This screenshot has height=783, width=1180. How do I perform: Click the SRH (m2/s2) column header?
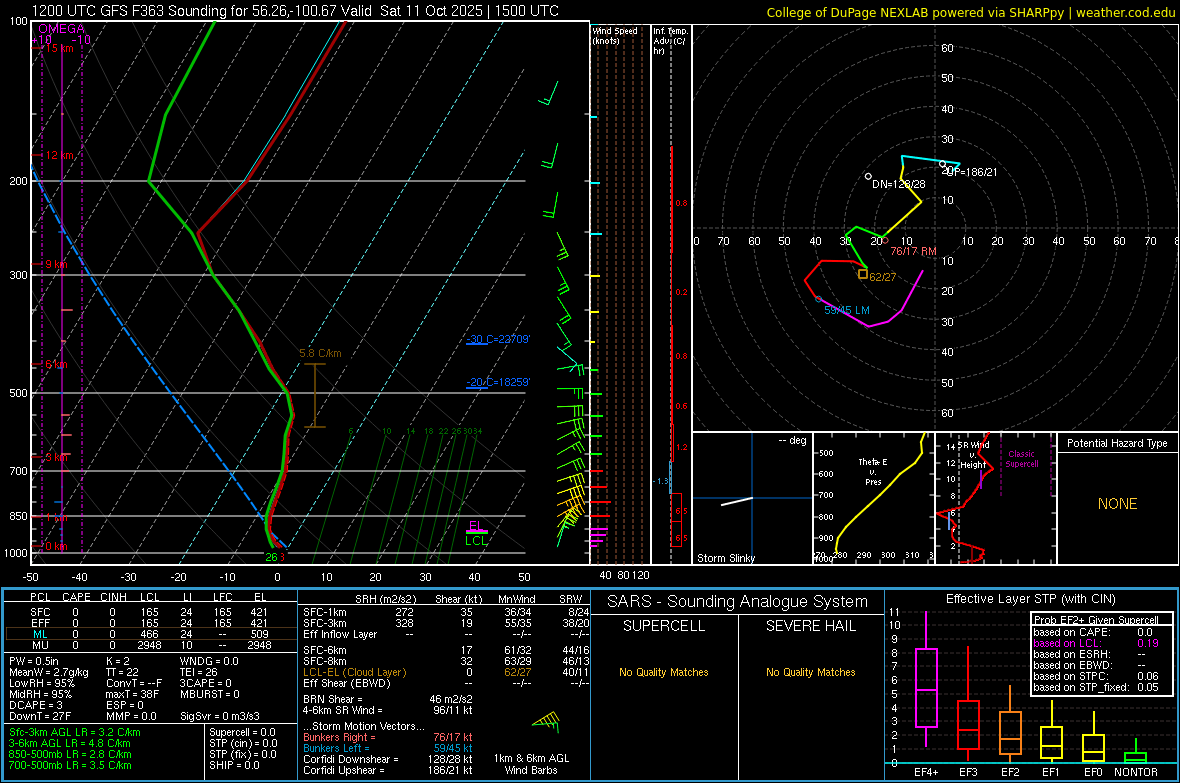click(387, 599)
